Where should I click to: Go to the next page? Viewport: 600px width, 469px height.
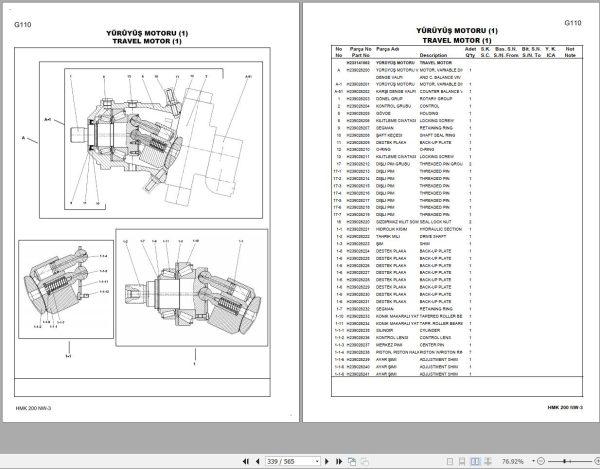[x=327, y=461]
